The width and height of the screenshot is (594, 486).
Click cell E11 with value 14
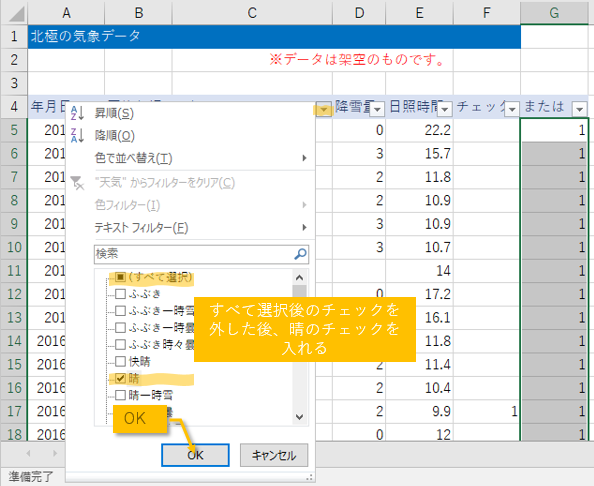(x=419, y=271)
